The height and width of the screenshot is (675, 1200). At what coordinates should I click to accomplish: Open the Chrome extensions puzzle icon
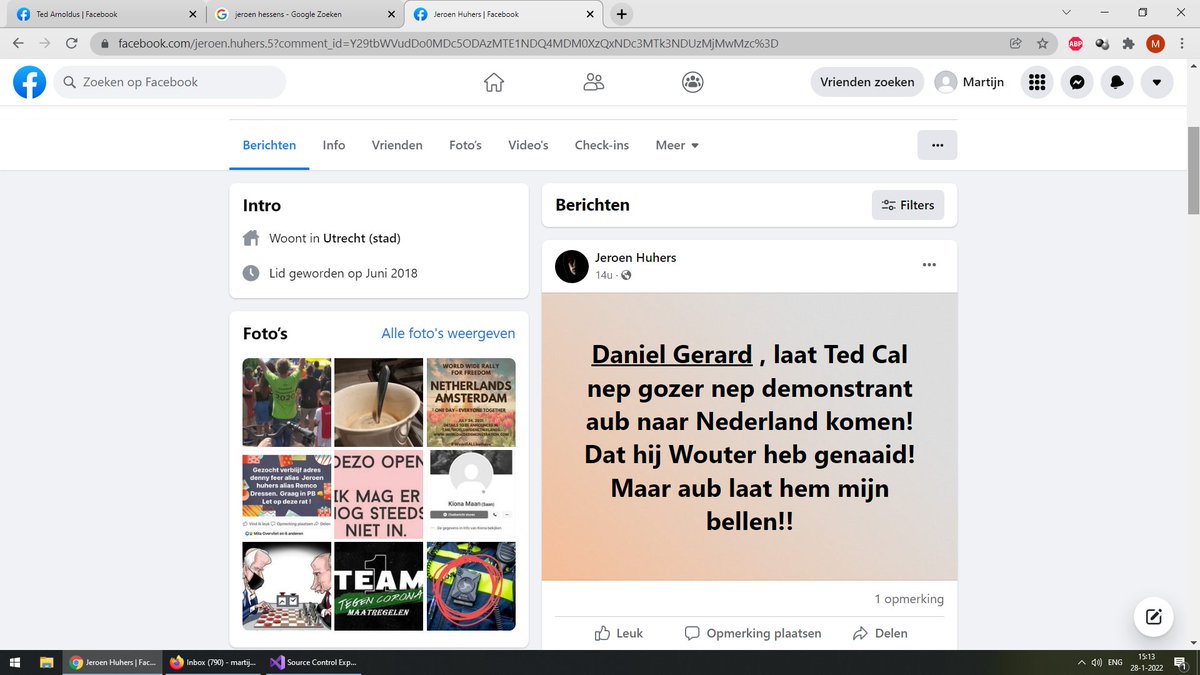point(1129,43)
